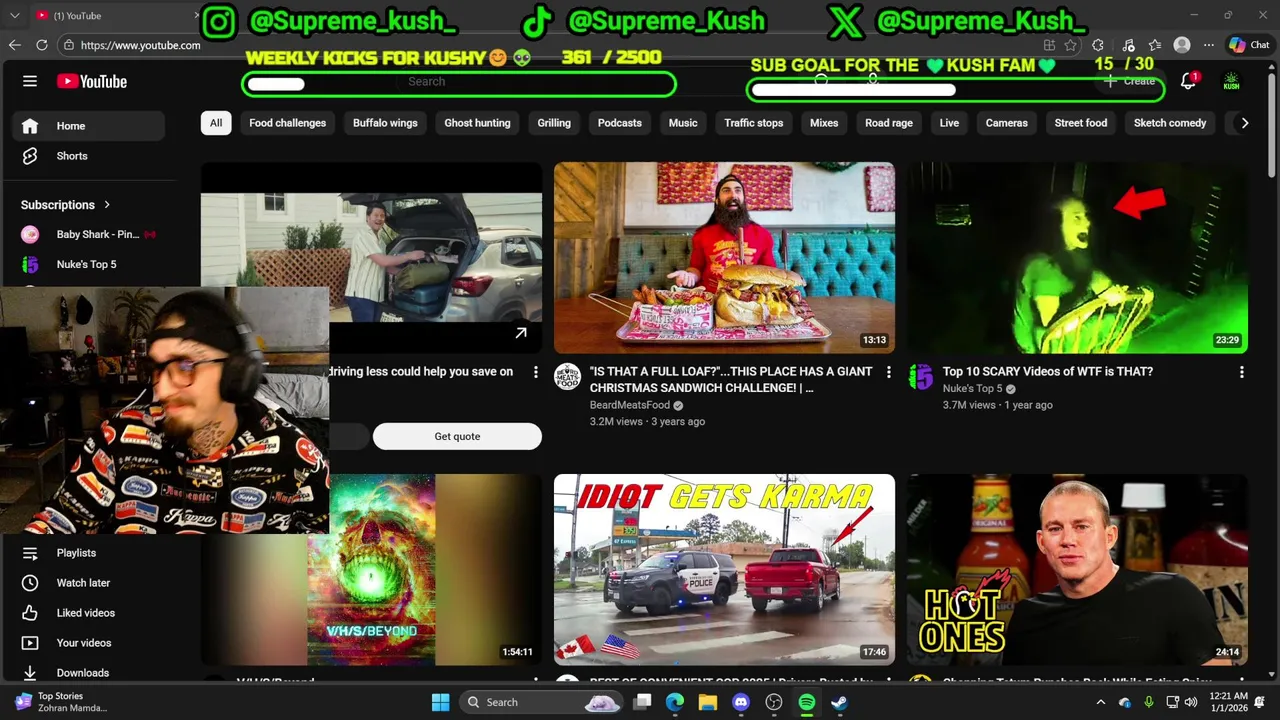Open the browser profile icon
This screenshot has height=720, width=1280.
tap(1182, 45)
